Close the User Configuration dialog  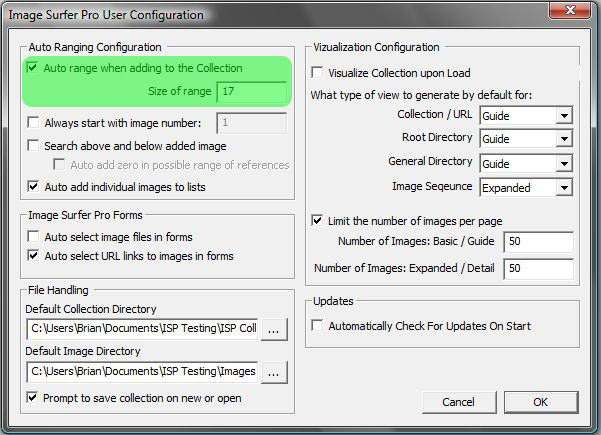coord(570,10)
